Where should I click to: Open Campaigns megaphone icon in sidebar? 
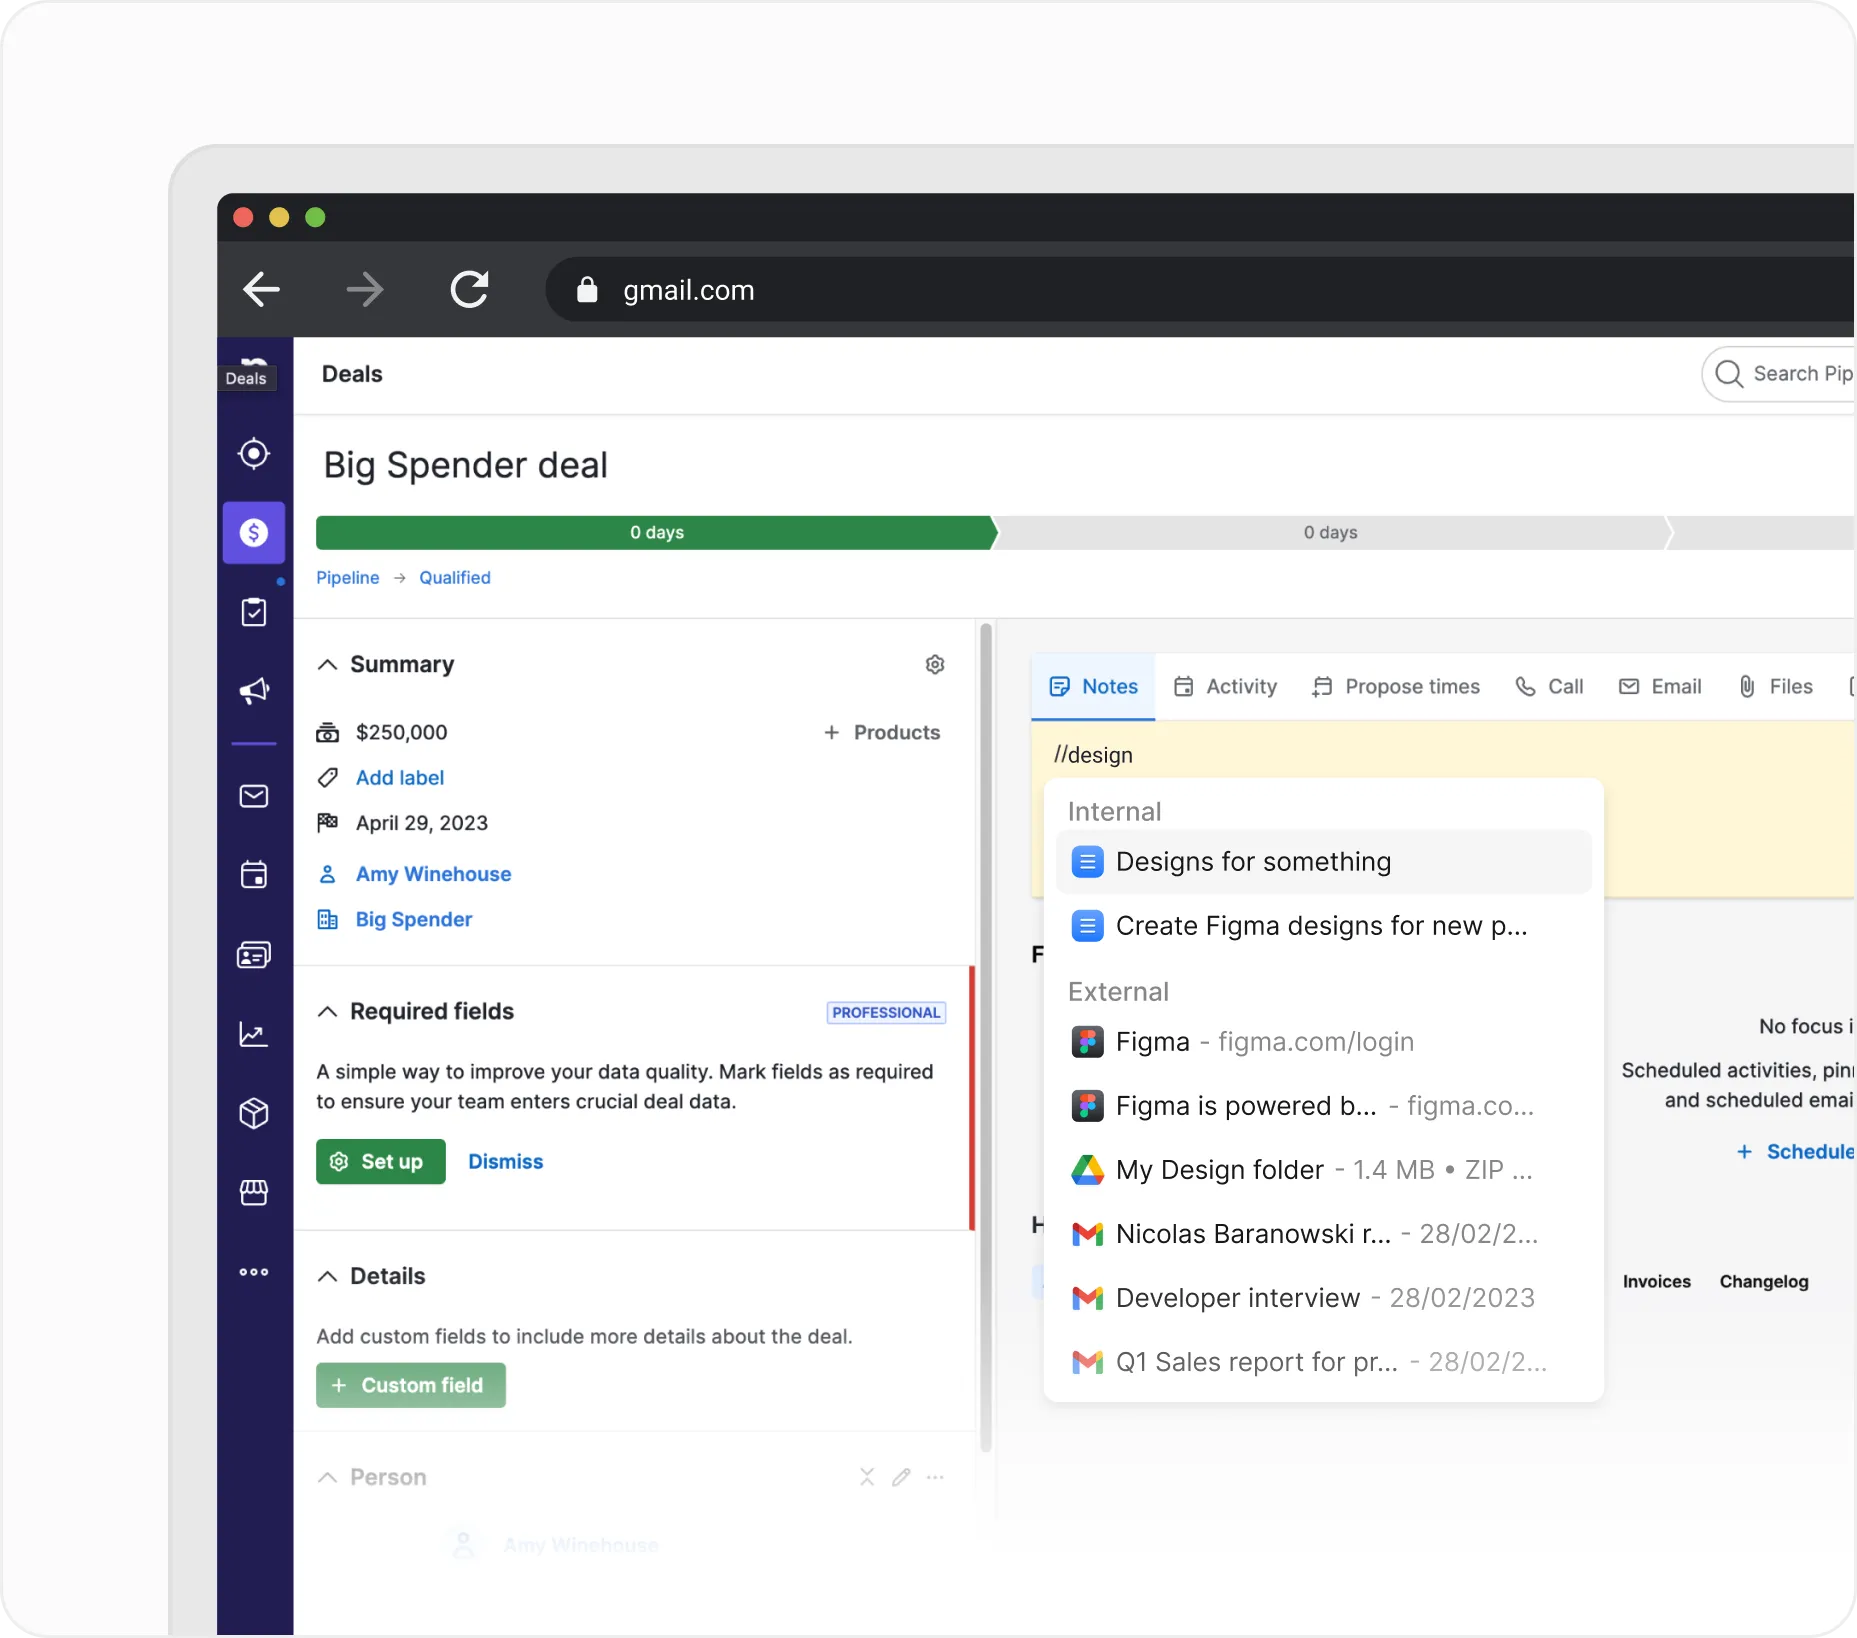click(254, 690)
